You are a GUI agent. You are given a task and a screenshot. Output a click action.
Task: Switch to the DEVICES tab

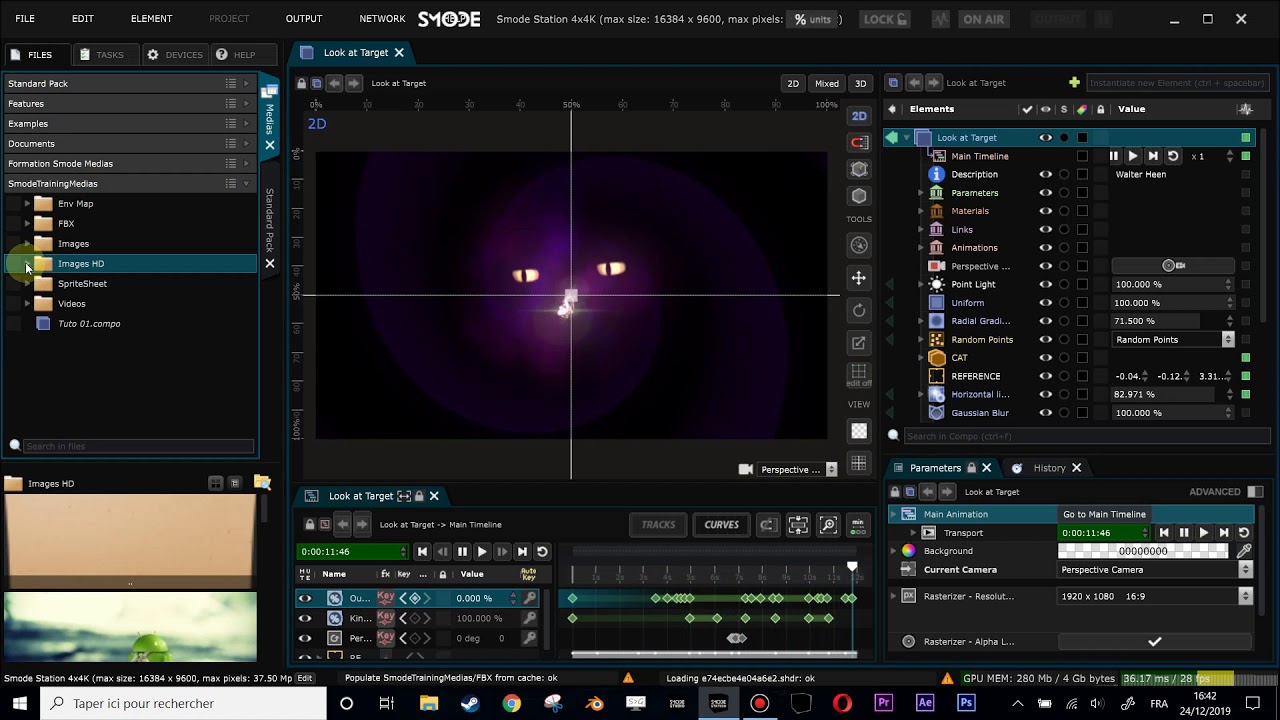click(x=174, y=54)
